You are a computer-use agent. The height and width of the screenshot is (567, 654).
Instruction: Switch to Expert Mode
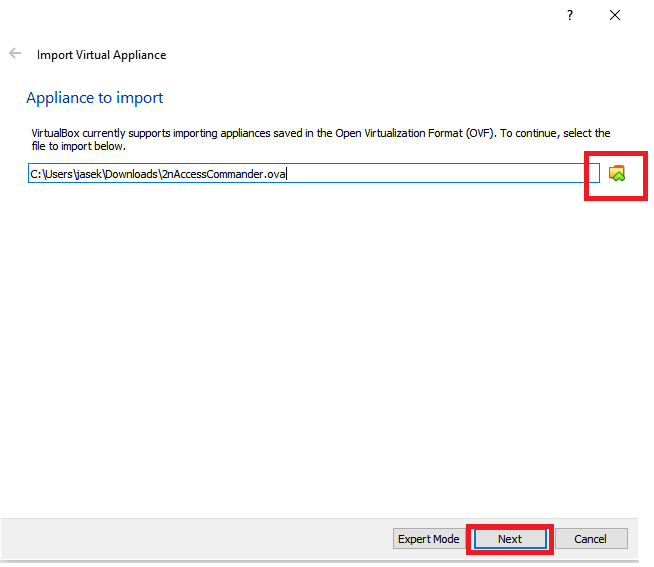click(x=429, y=539)
